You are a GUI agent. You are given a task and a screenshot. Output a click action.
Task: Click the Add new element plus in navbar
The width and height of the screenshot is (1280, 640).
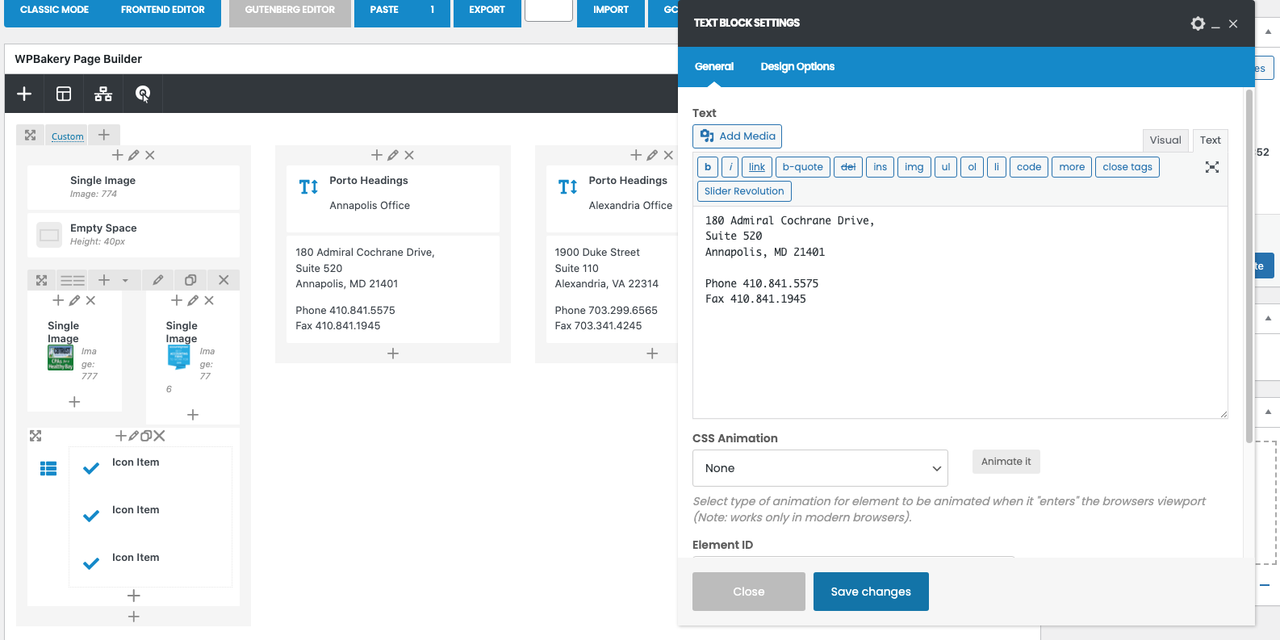pyautogui.click(x=24, y=94)
